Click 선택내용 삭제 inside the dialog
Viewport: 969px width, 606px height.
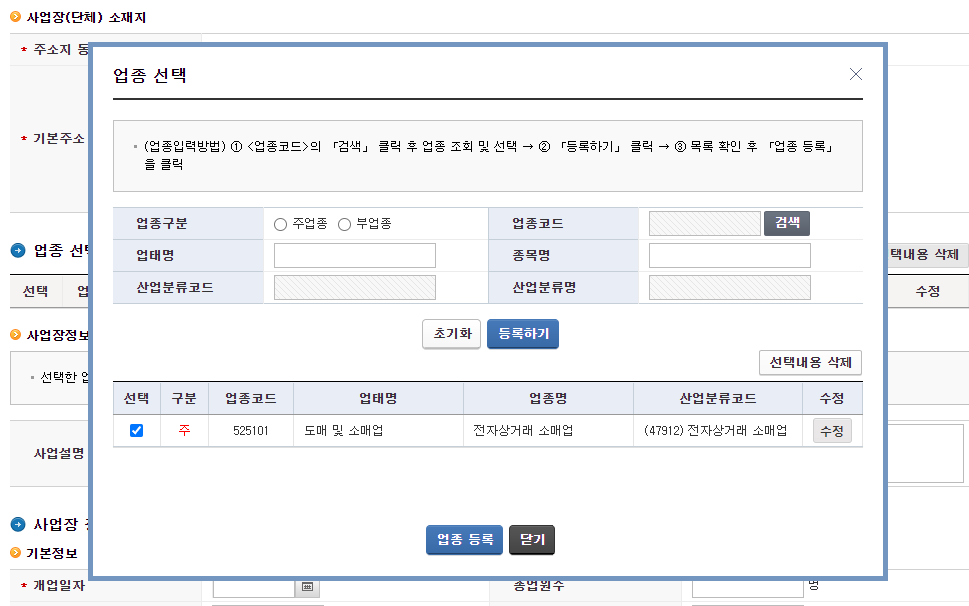(810, 363)
